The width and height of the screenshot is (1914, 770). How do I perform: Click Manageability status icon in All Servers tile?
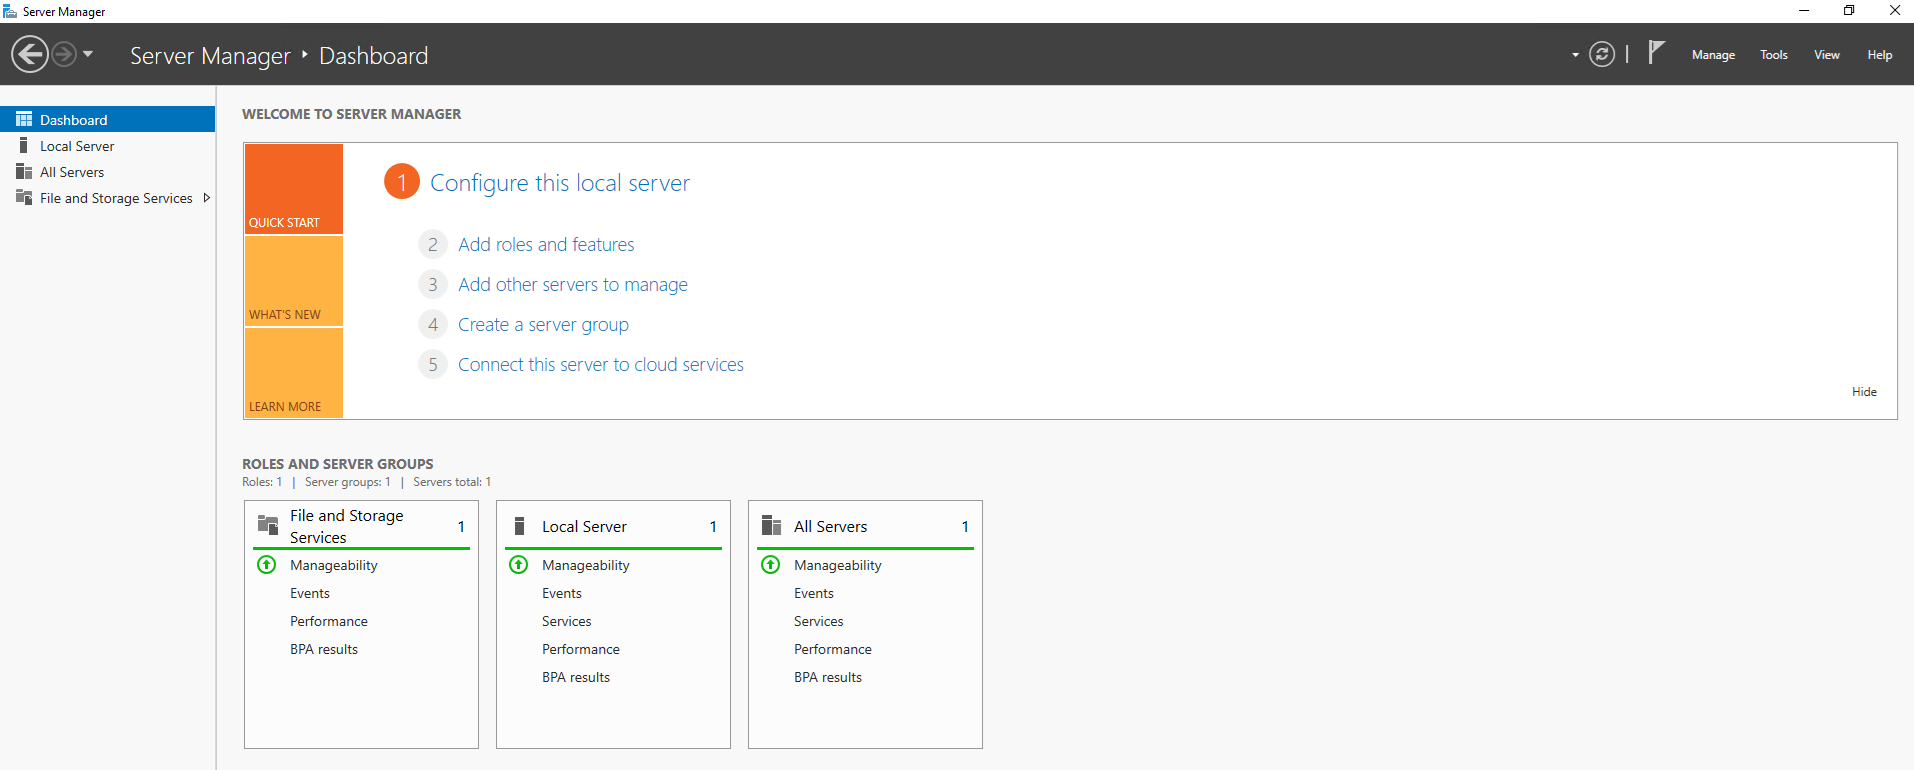(x=771, y=564)
